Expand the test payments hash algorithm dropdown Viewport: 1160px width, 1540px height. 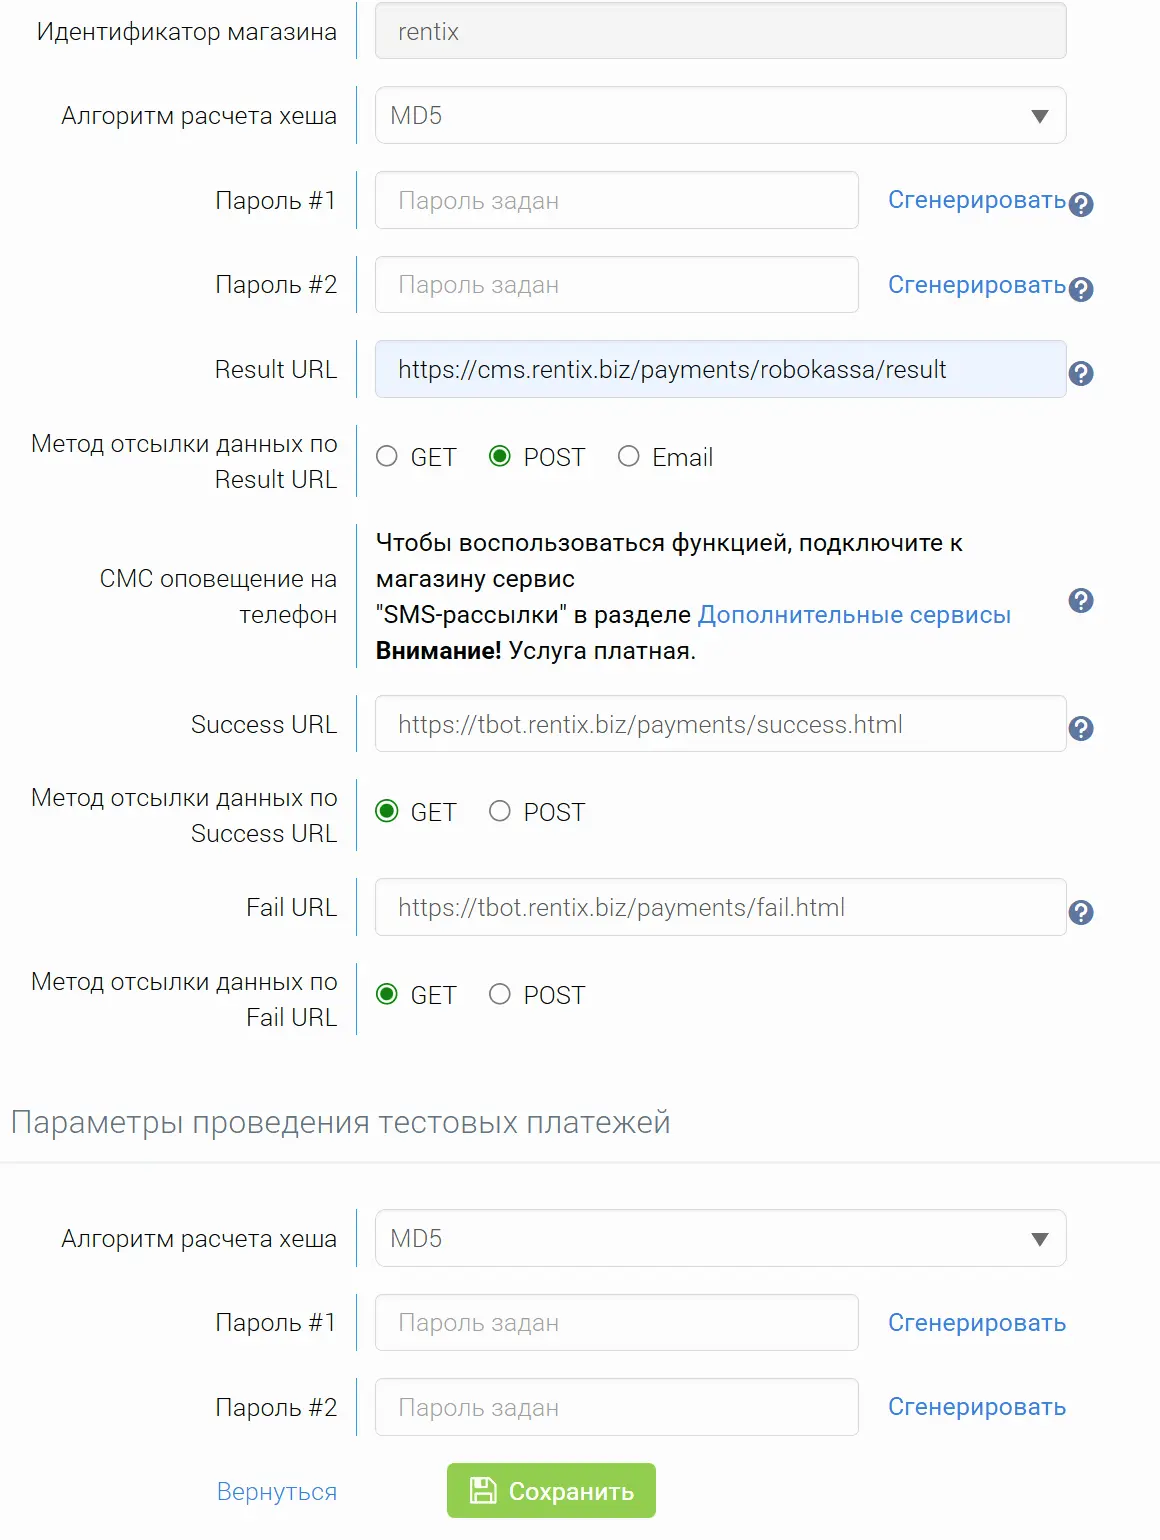click(x=720, y=1238)
